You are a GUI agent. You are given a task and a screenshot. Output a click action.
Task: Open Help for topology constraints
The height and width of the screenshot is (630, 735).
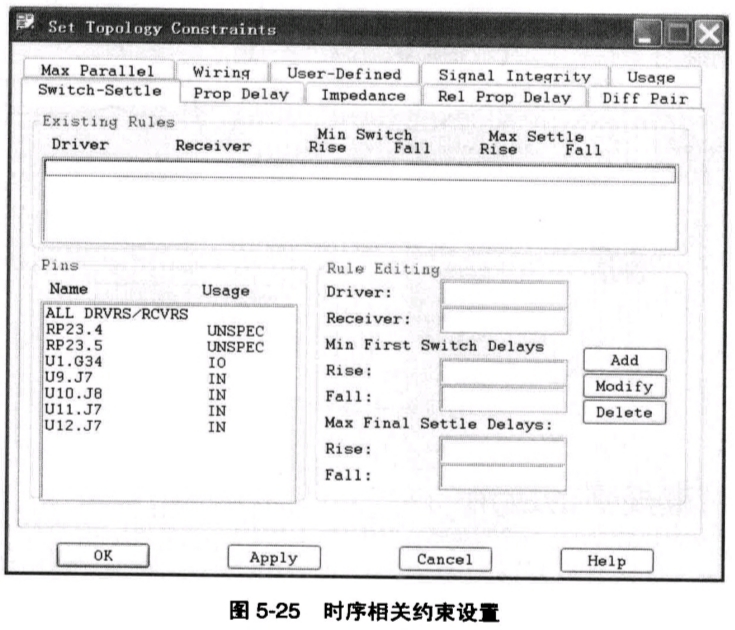pyautogui.click(x=607, y=561)
